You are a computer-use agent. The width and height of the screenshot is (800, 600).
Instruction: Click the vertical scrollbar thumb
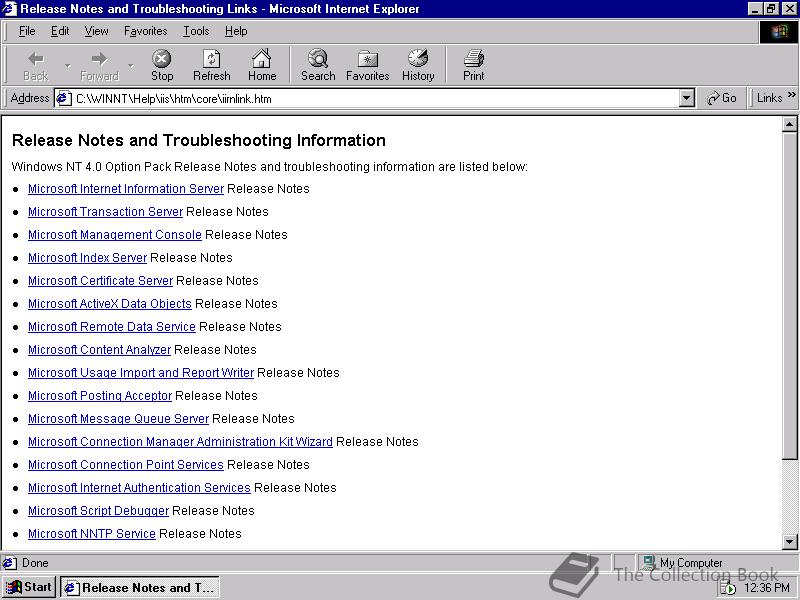[789, 295]
